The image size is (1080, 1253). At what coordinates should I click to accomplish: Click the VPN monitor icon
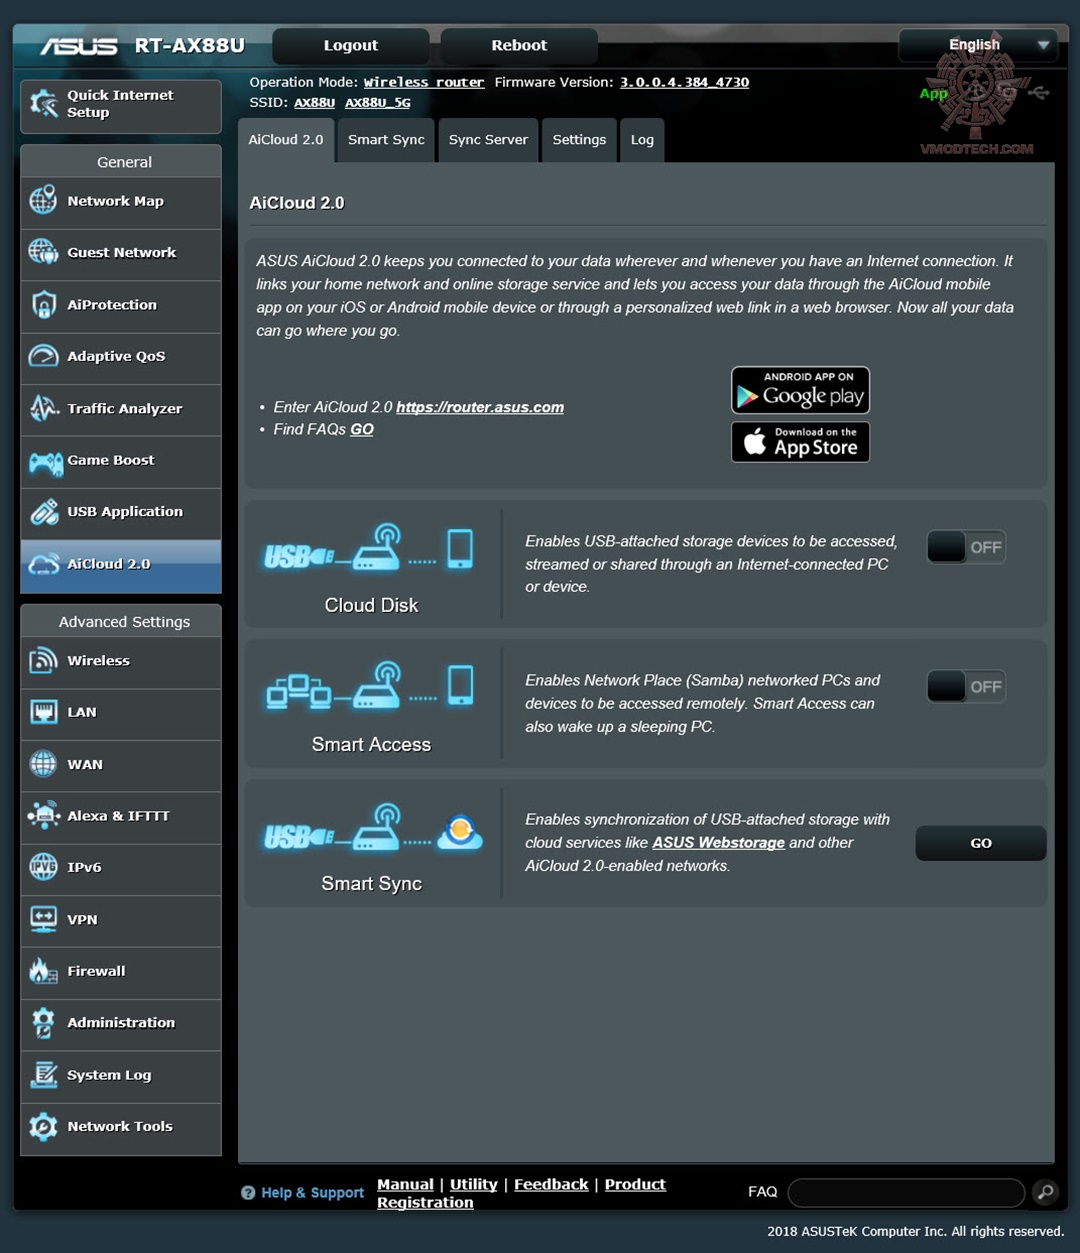click(x=43, y=919)
